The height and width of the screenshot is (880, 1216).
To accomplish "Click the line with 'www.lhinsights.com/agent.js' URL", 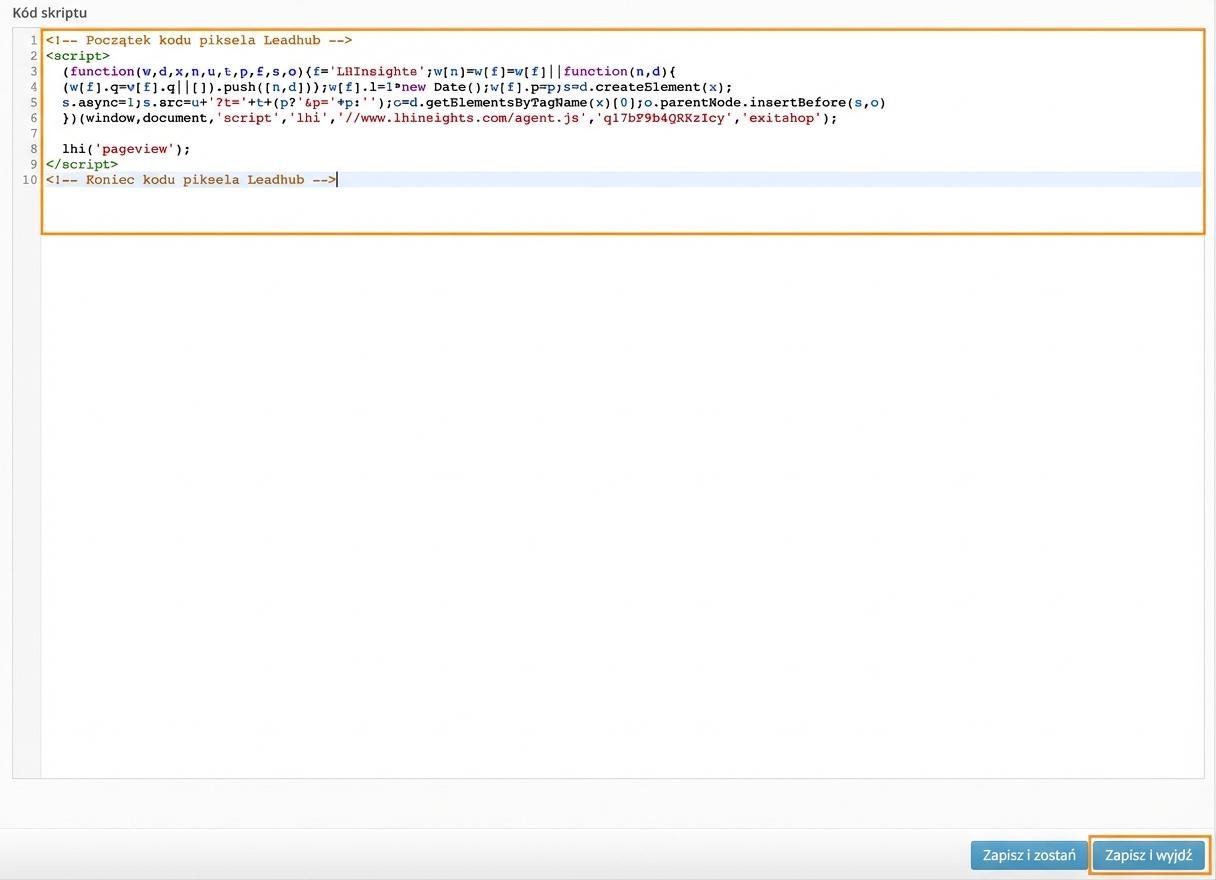I will coord(450,118).
